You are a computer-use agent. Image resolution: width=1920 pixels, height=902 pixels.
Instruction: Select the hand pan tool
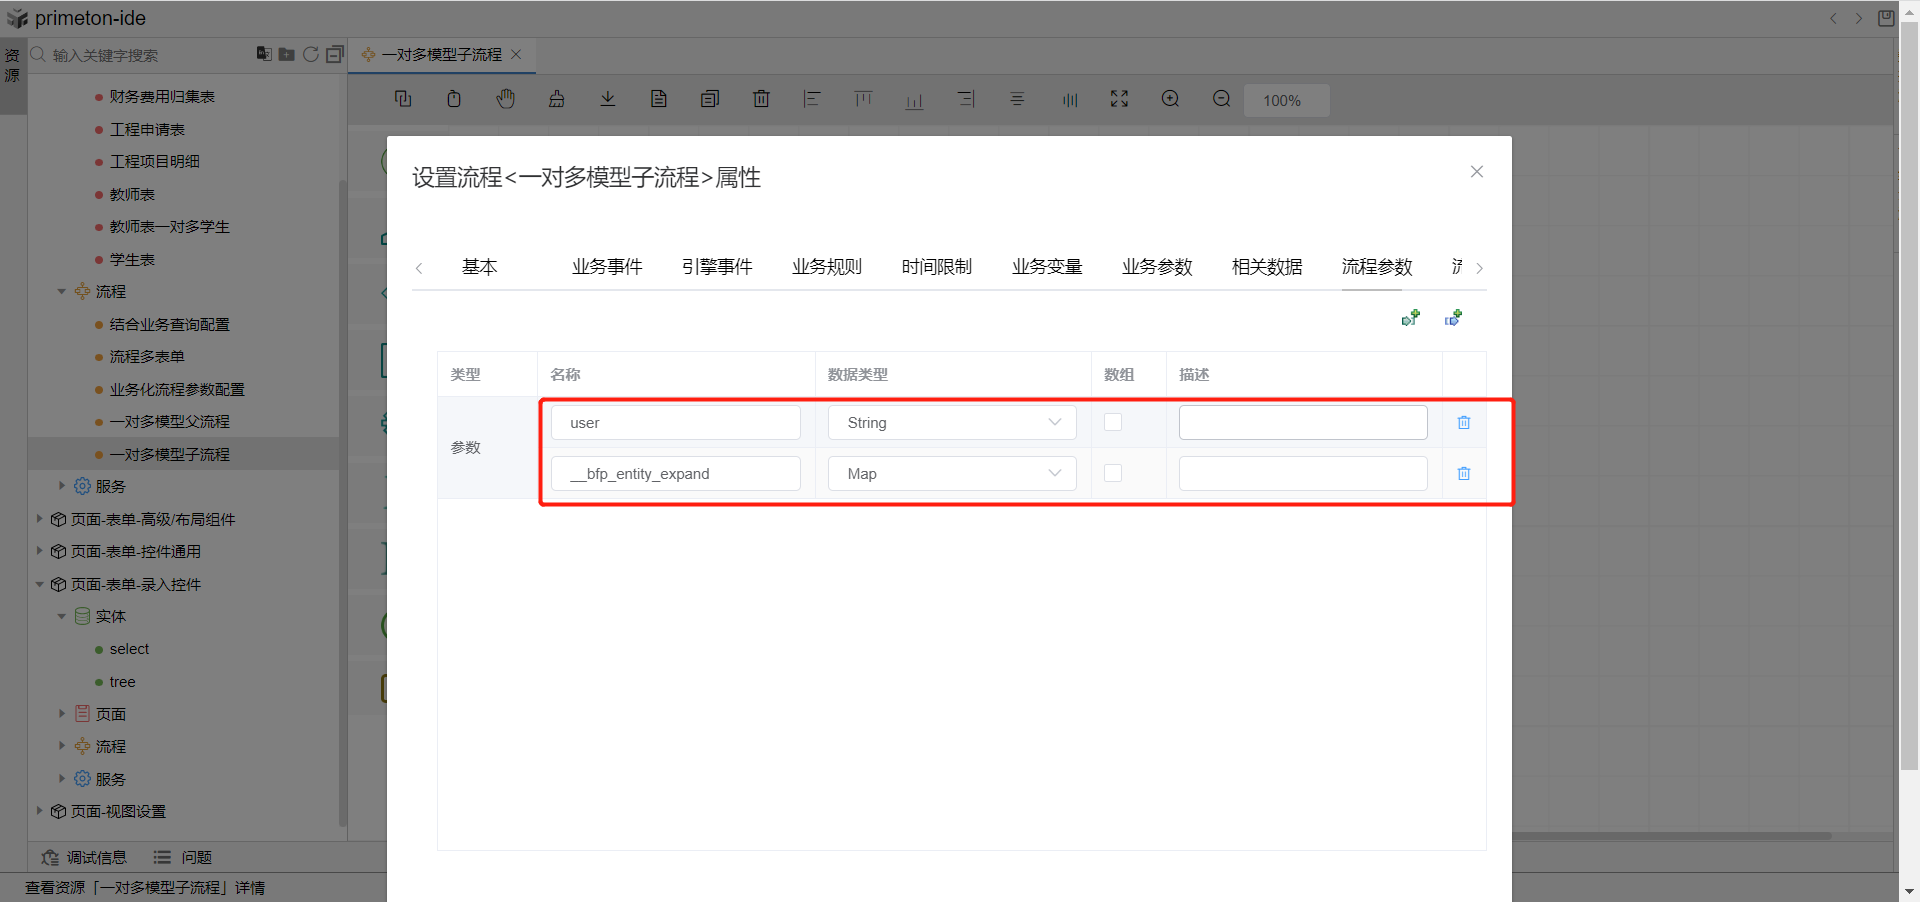click(x=506, y=99)
